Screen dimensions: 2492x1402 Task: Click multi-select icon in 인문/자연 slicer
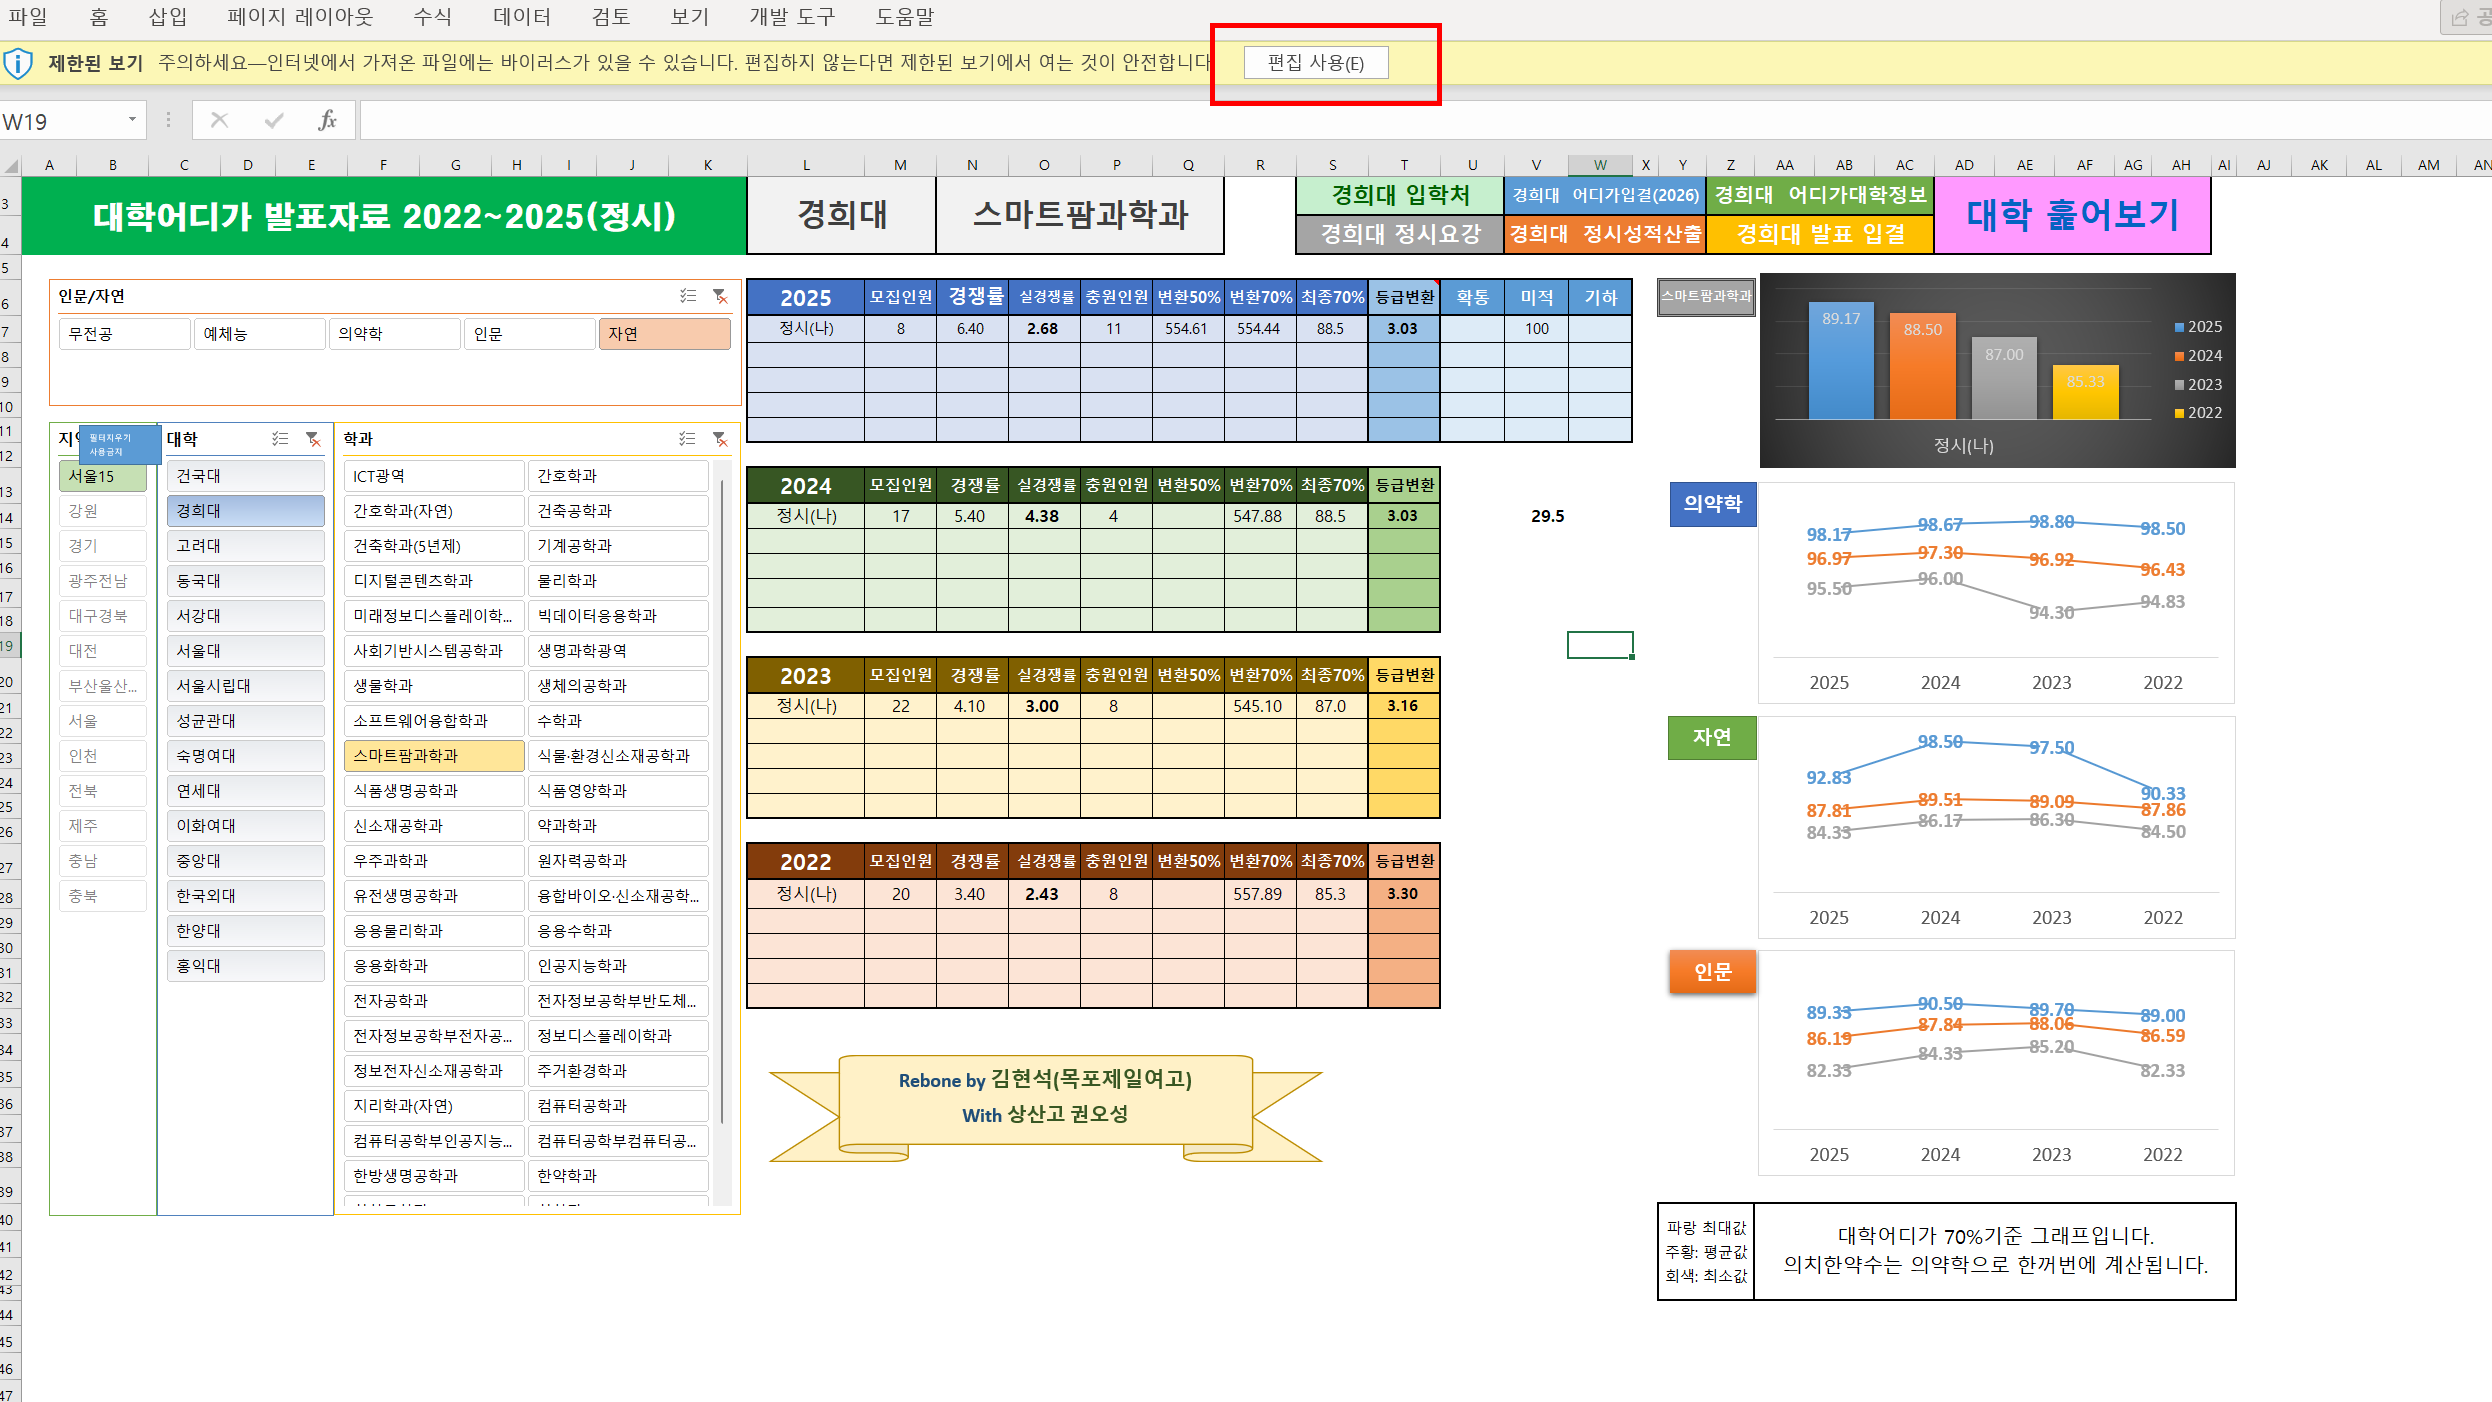click(688, 296)
